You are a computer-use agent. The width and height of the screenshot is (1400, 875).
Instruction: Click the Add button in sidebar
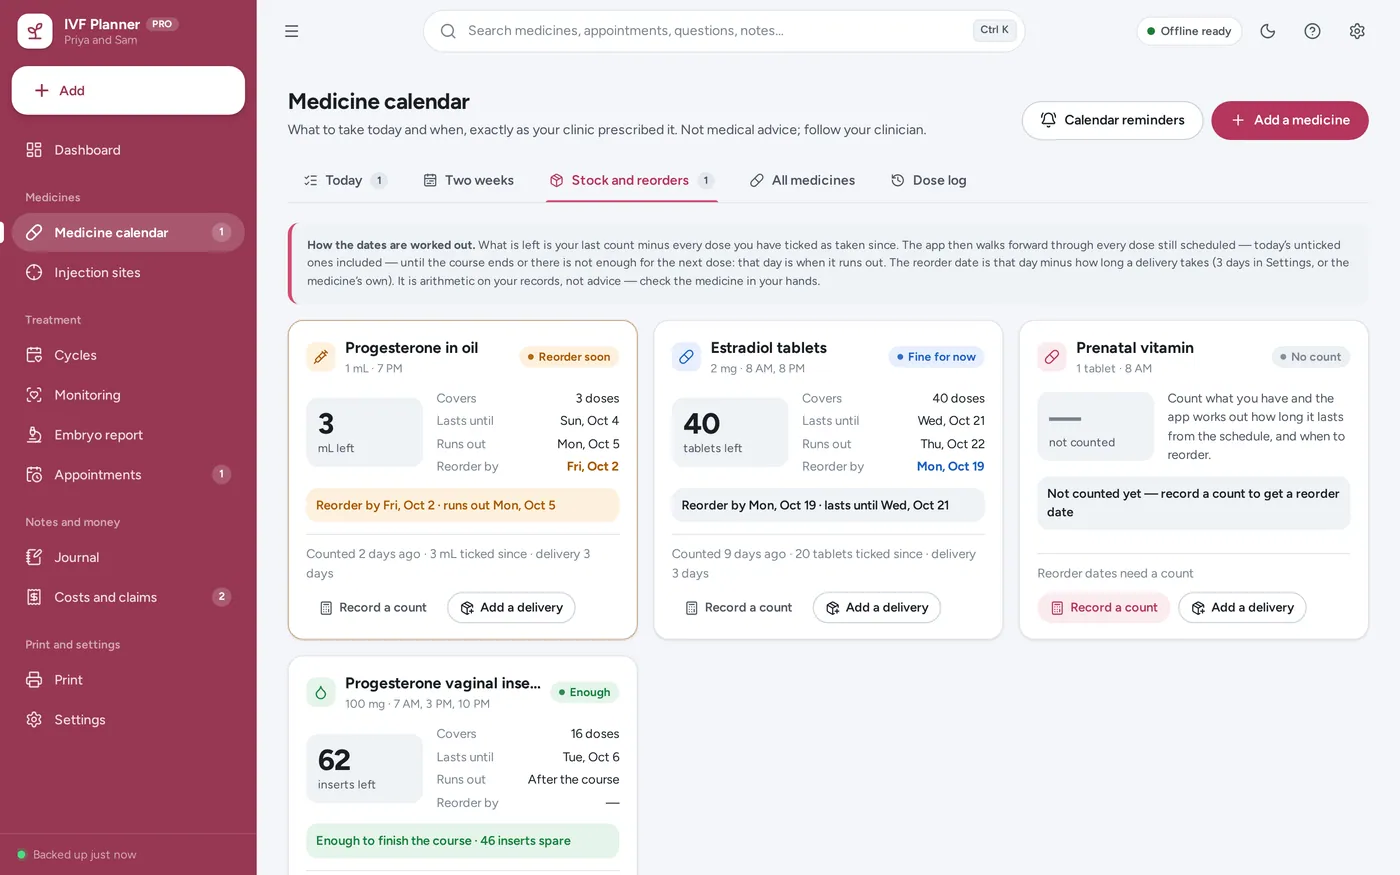tap(128, 90)
